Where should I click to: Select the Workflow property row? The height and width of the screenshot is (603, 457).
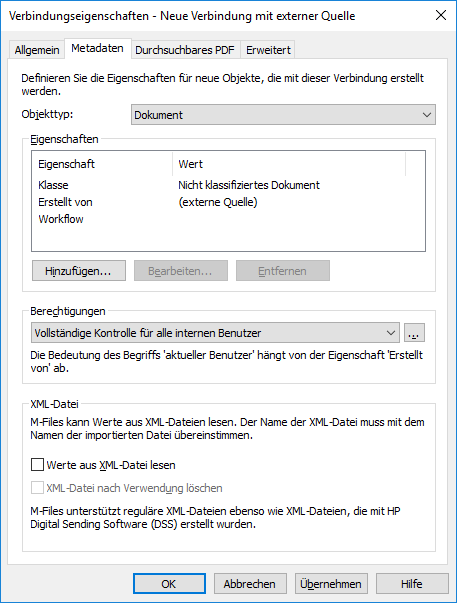[x=228, y=219]
